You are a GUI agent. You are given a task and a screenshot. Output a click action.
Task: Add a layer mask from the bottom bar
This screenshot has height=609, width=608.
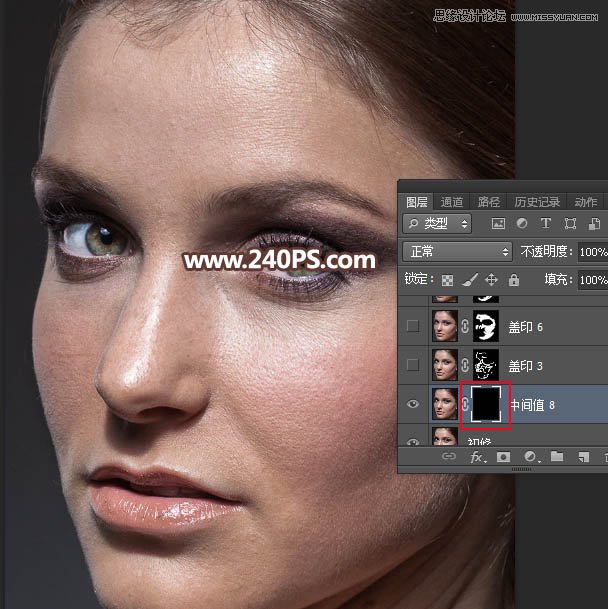point(506,458)
